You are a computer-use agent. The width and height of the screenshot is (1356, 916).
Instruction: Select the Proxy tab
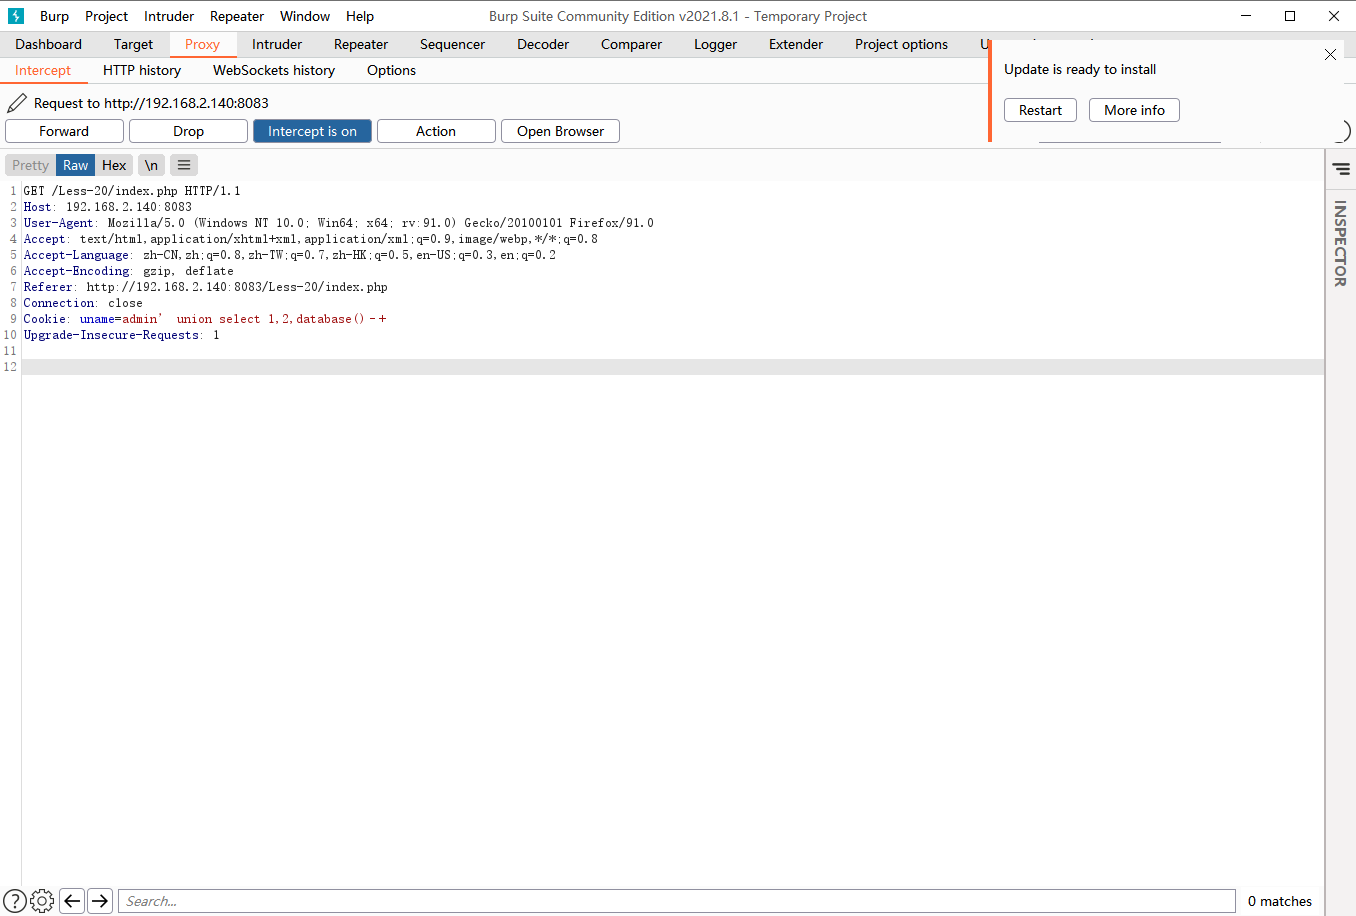pyautogui.click(x=202, y=44)
